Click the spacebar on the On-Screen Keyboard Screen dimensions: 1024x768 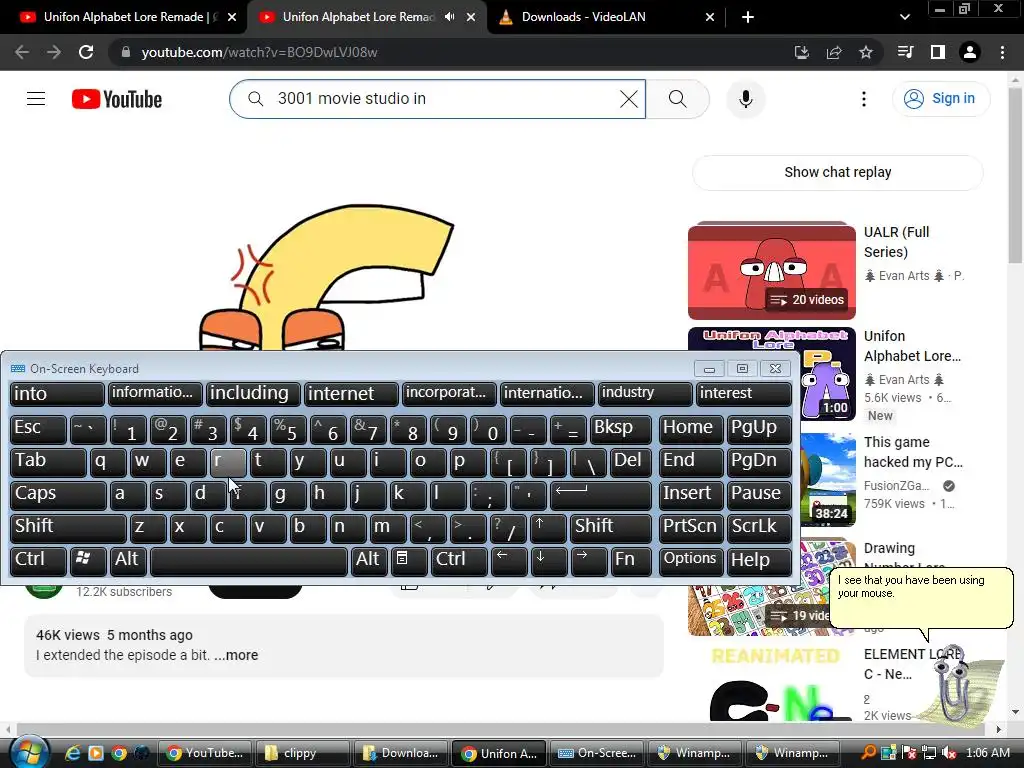pos(248,560)
